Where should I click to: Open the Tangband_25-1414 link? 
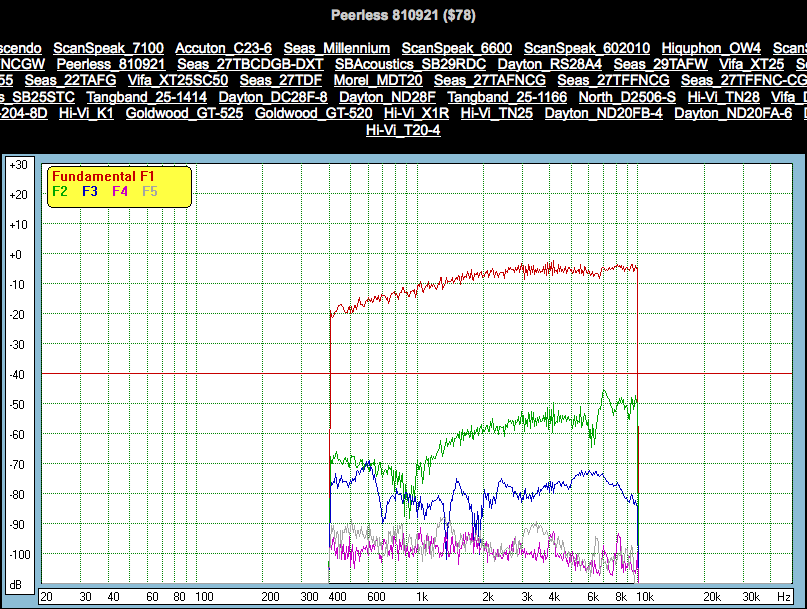click(147, 97)
